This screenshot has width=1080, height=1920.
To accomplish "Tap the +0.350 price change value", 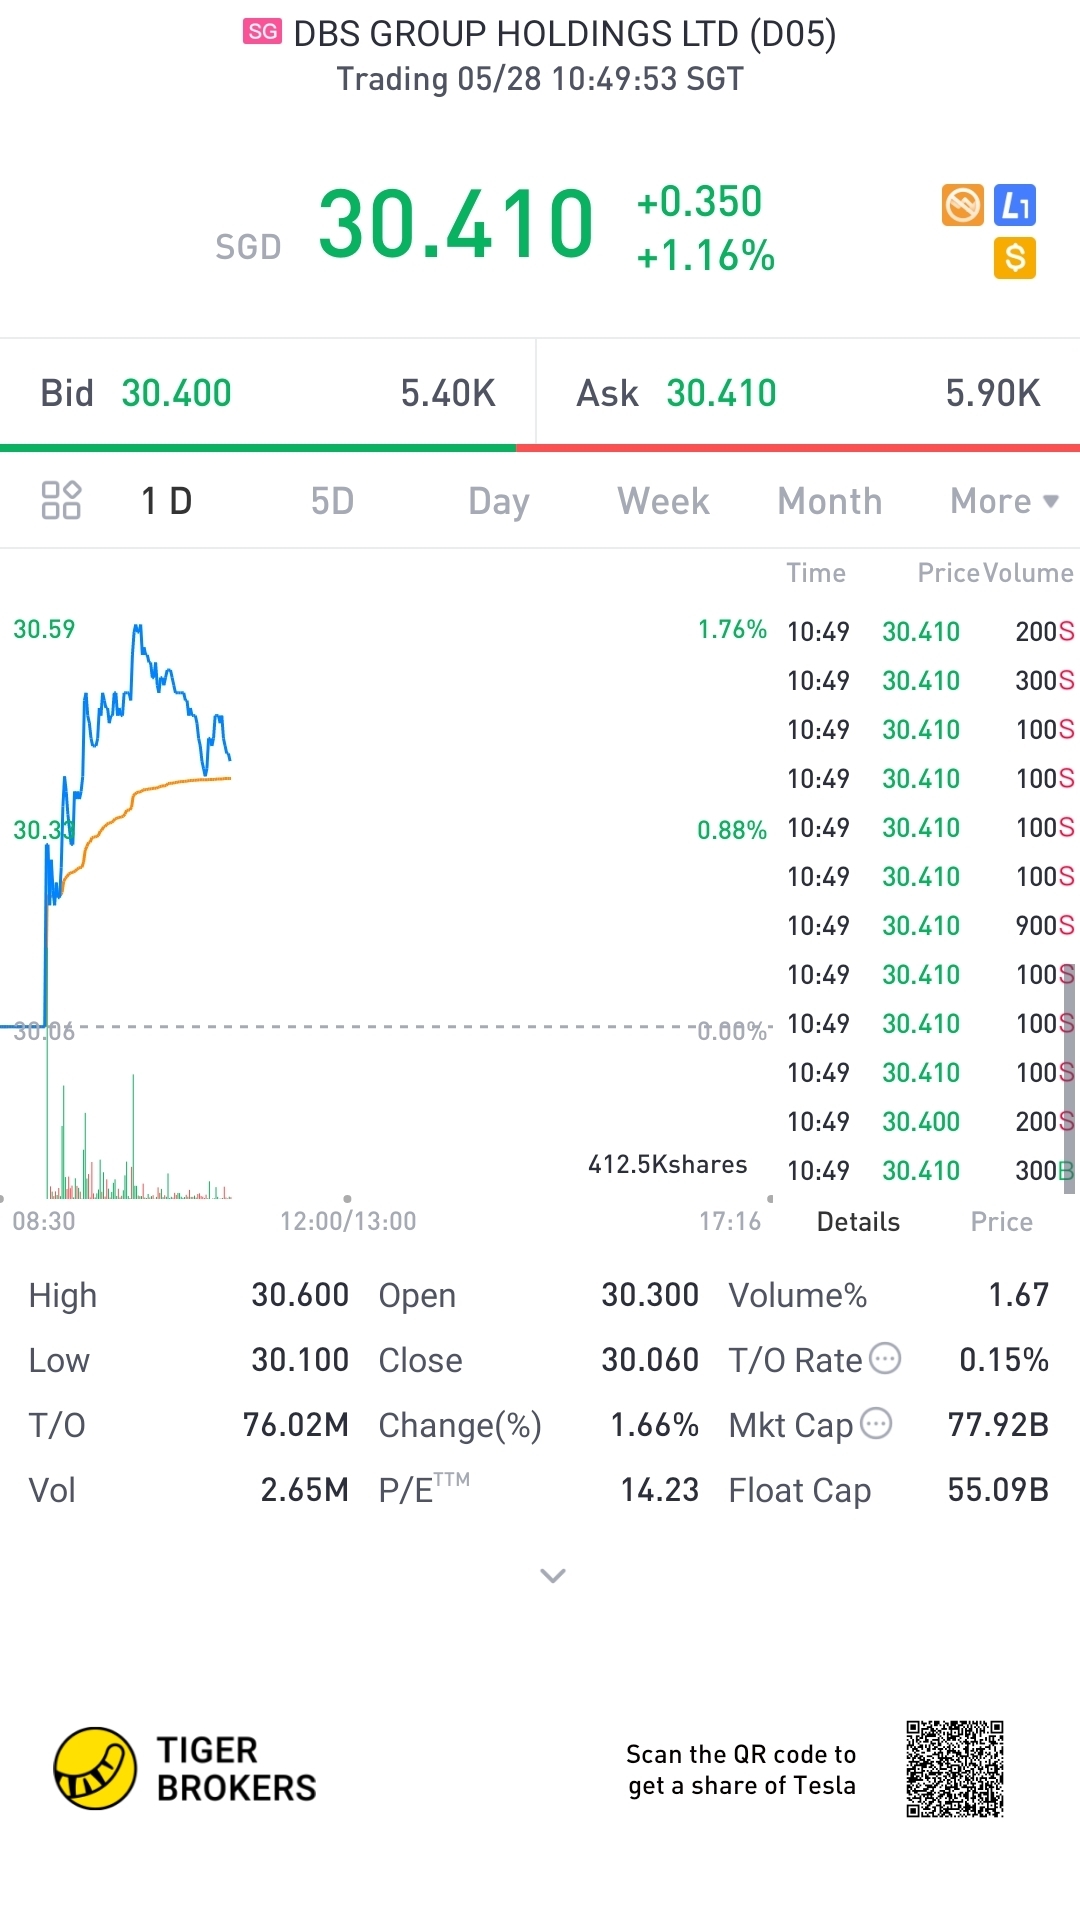I will pyautogui.click(x=699, y=202).
